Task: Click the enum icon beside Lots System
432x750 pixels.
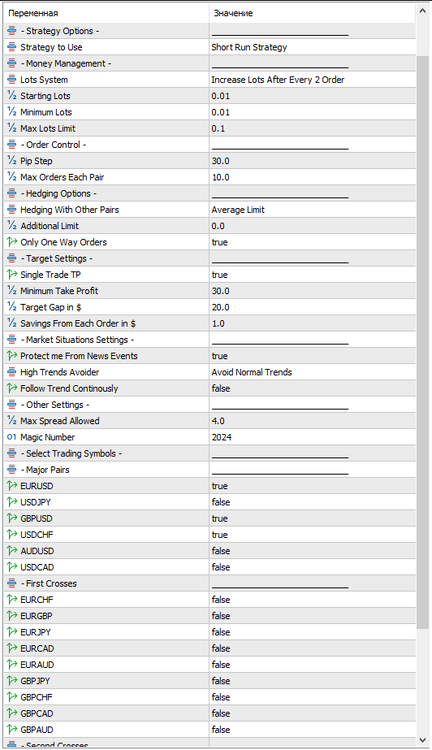Action: 12,80
